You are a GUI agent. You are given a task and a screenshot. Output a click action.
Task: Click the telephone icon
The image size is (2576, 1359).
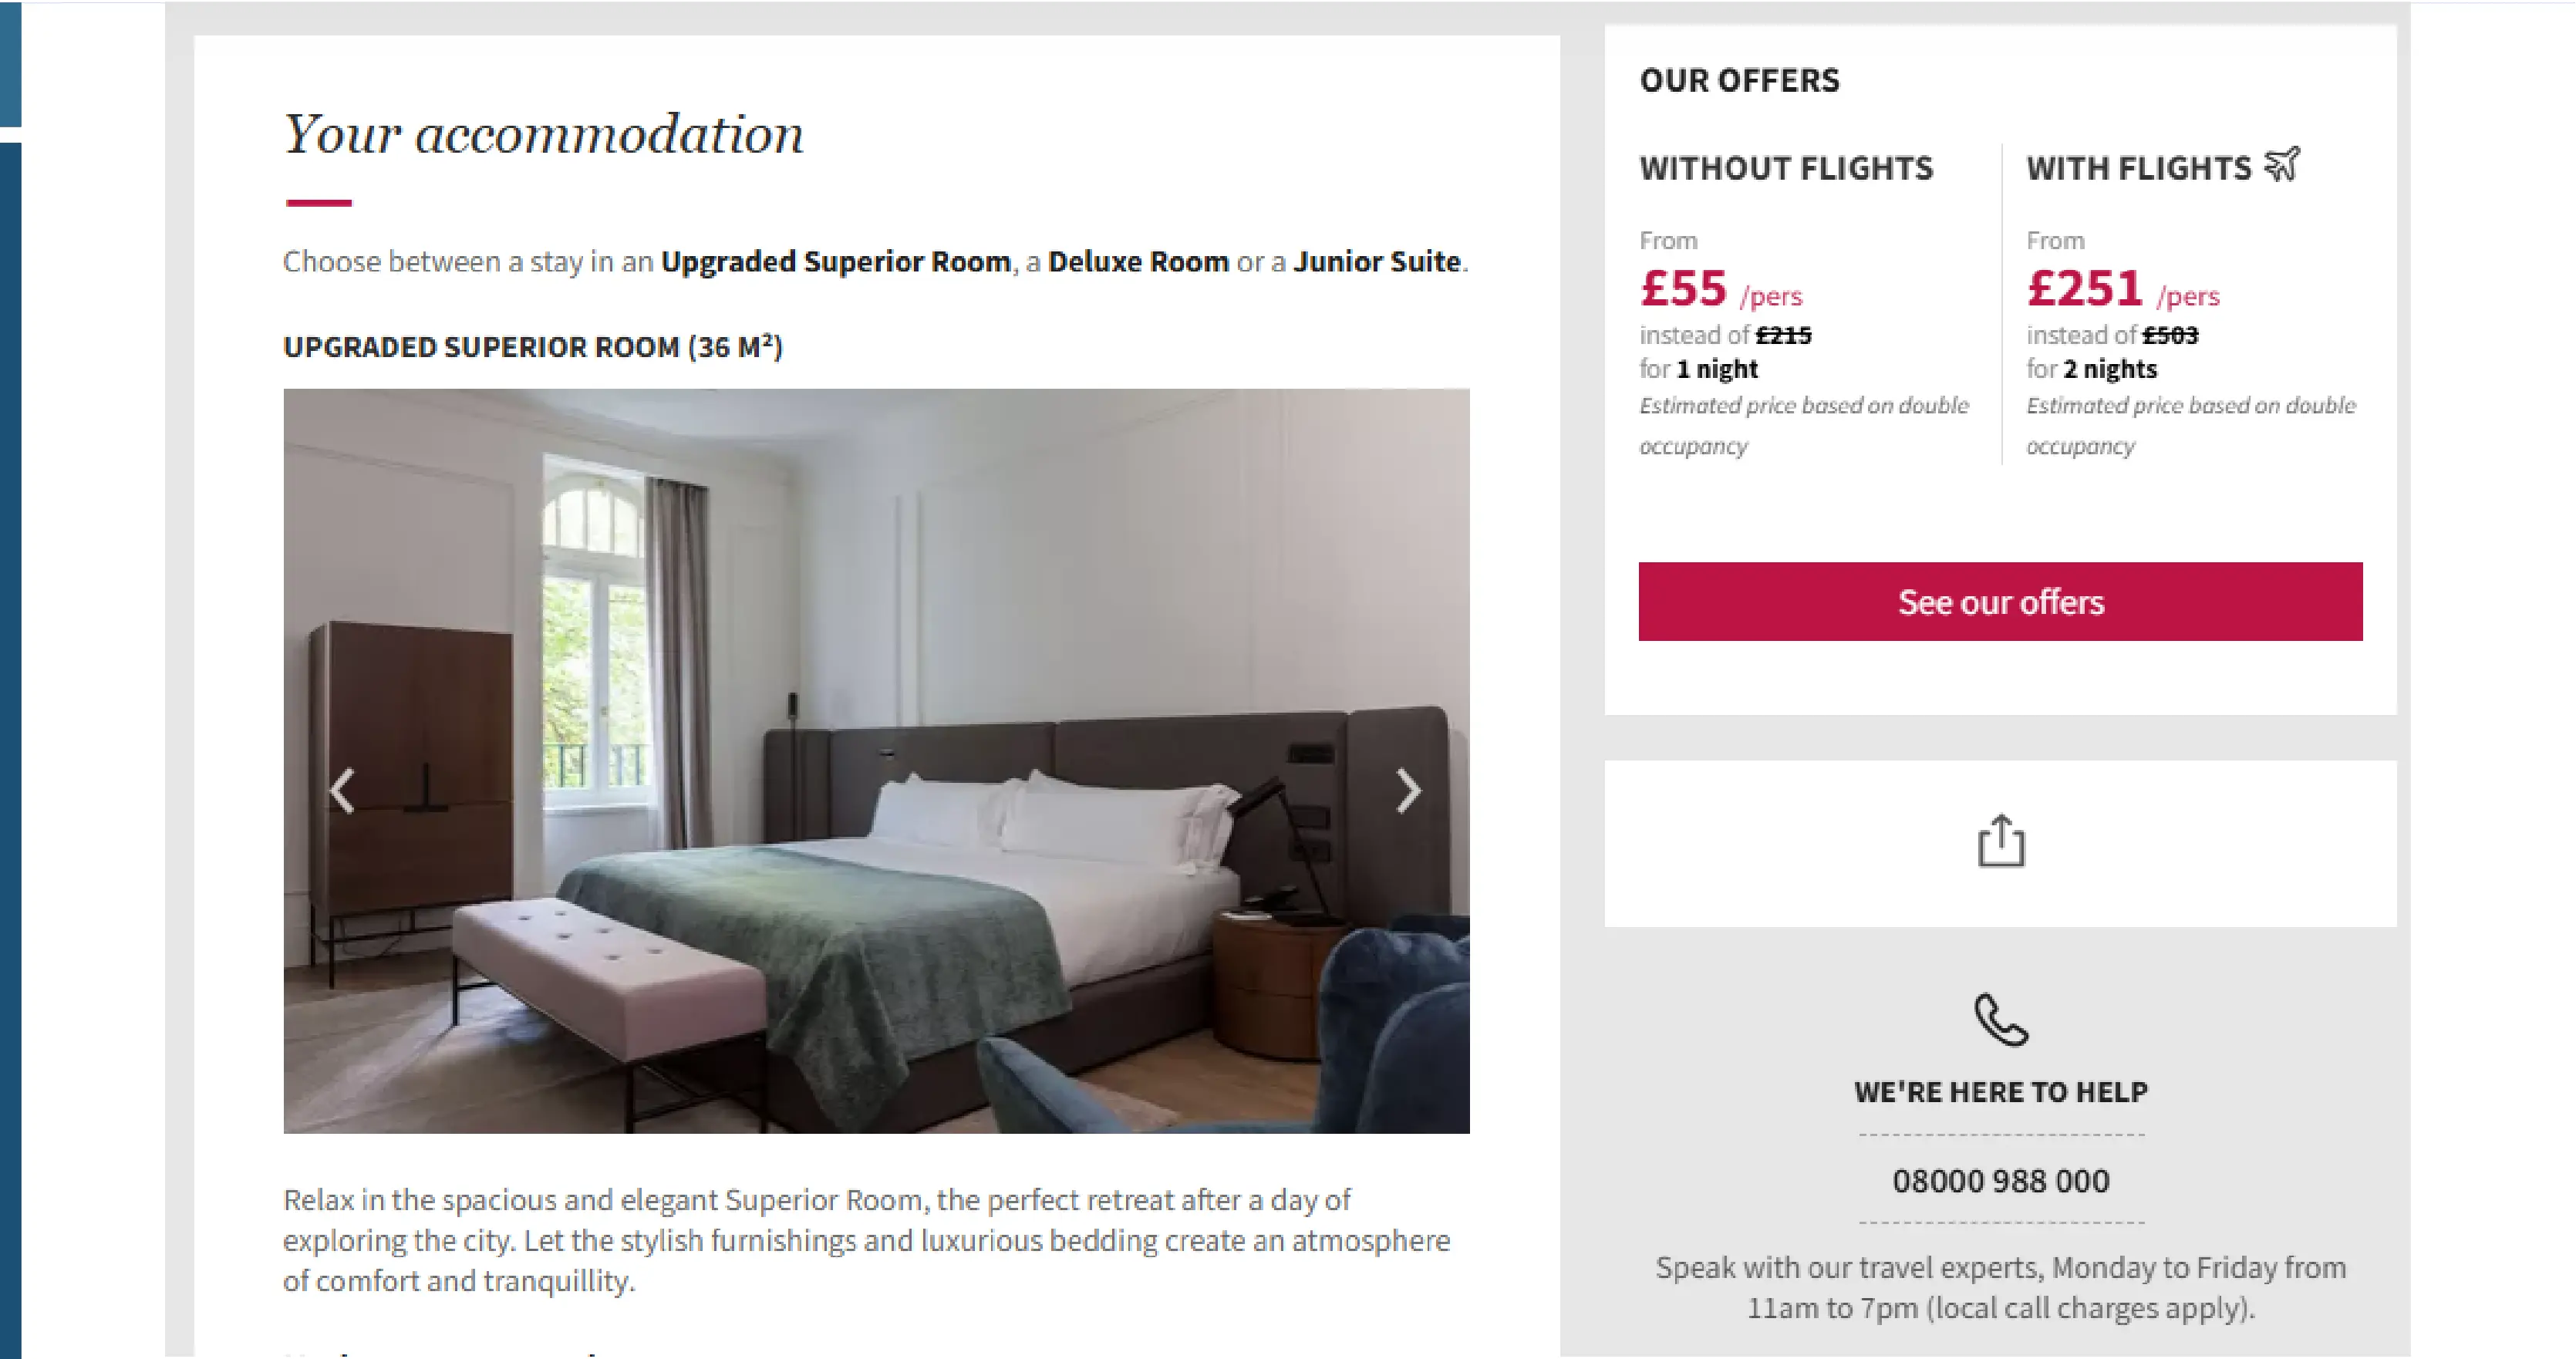coord(2000,1019)
